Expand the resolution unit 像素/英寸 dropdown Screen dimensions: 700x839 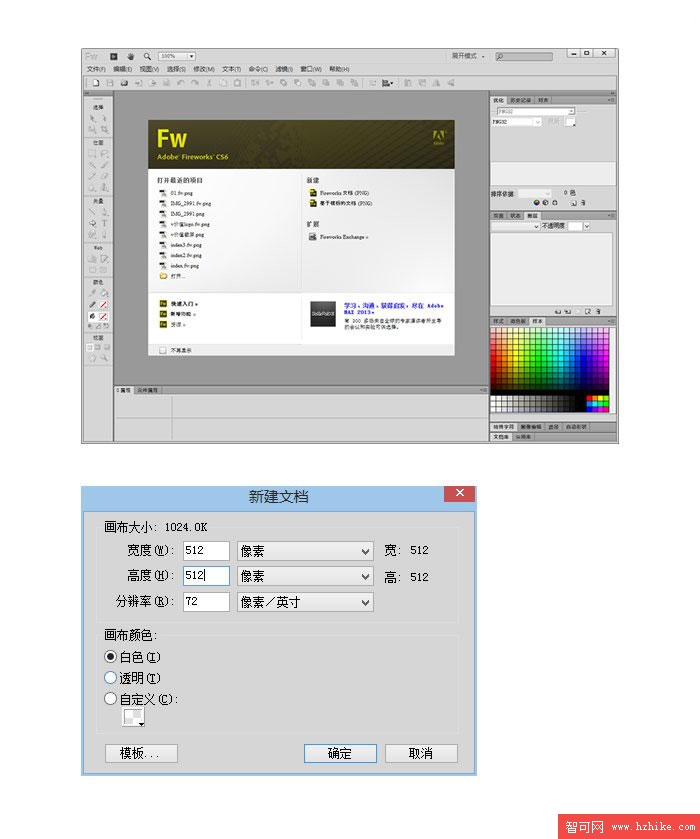(305, 603)
